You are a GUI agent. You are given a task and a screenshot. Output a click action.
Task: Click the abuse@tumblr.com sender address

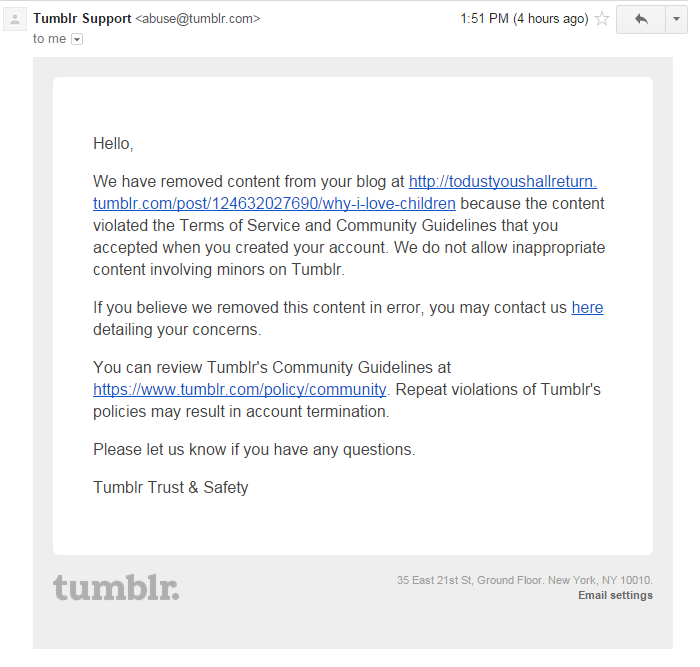pos(198,19)
